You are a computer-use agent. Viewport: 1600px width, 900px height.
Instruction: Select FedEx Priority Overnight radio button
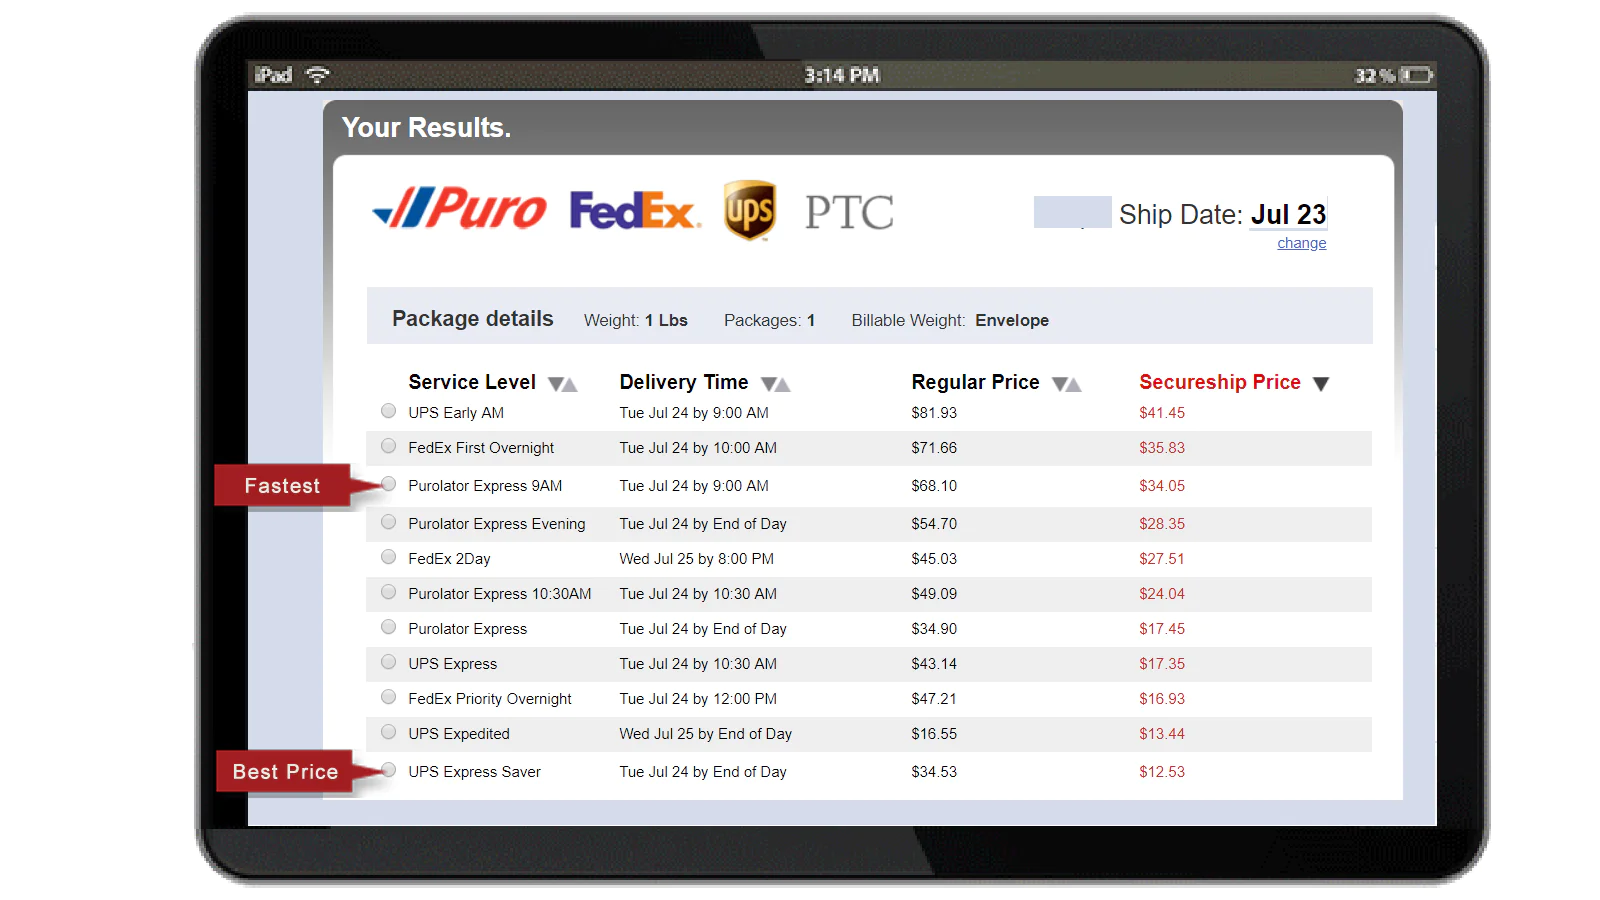coord(388,697)
